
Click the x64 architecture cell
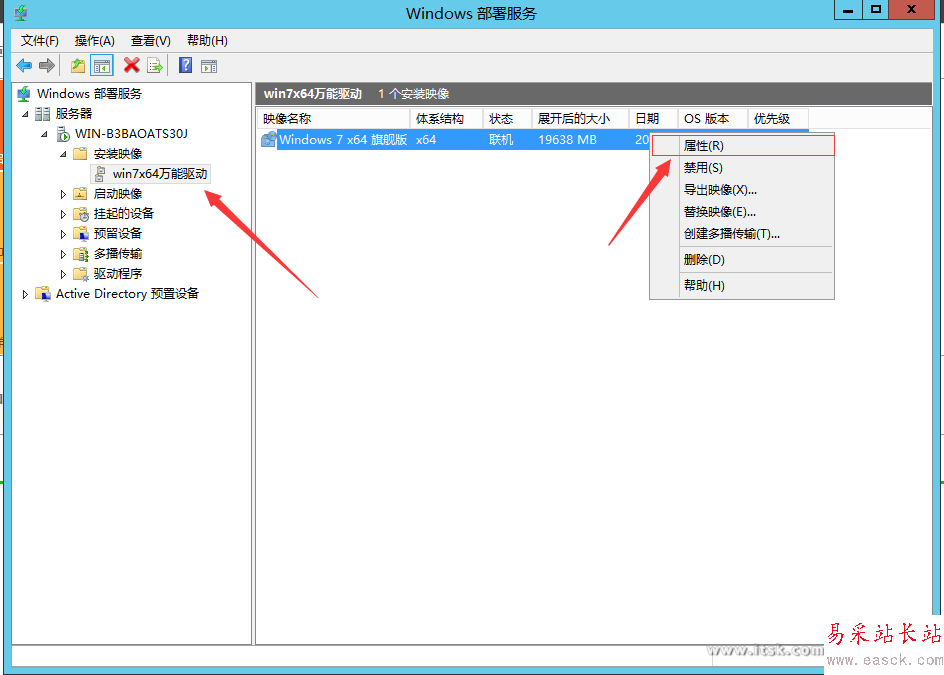tap(426, 140)
